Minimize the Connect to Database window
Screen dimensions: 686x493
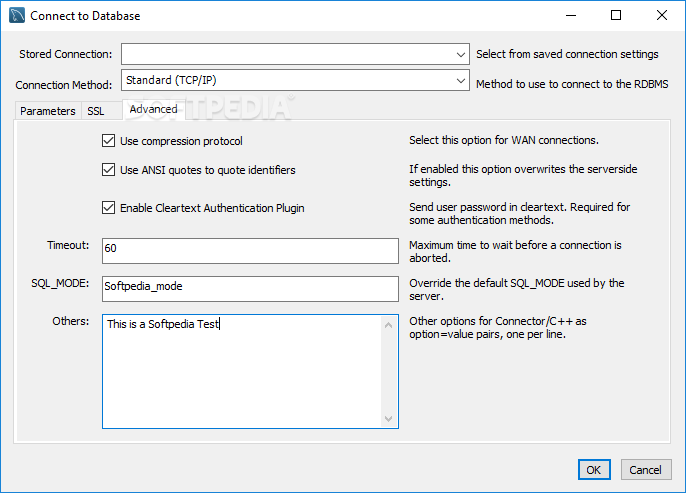pyautogui.click(x=571, y=15)
